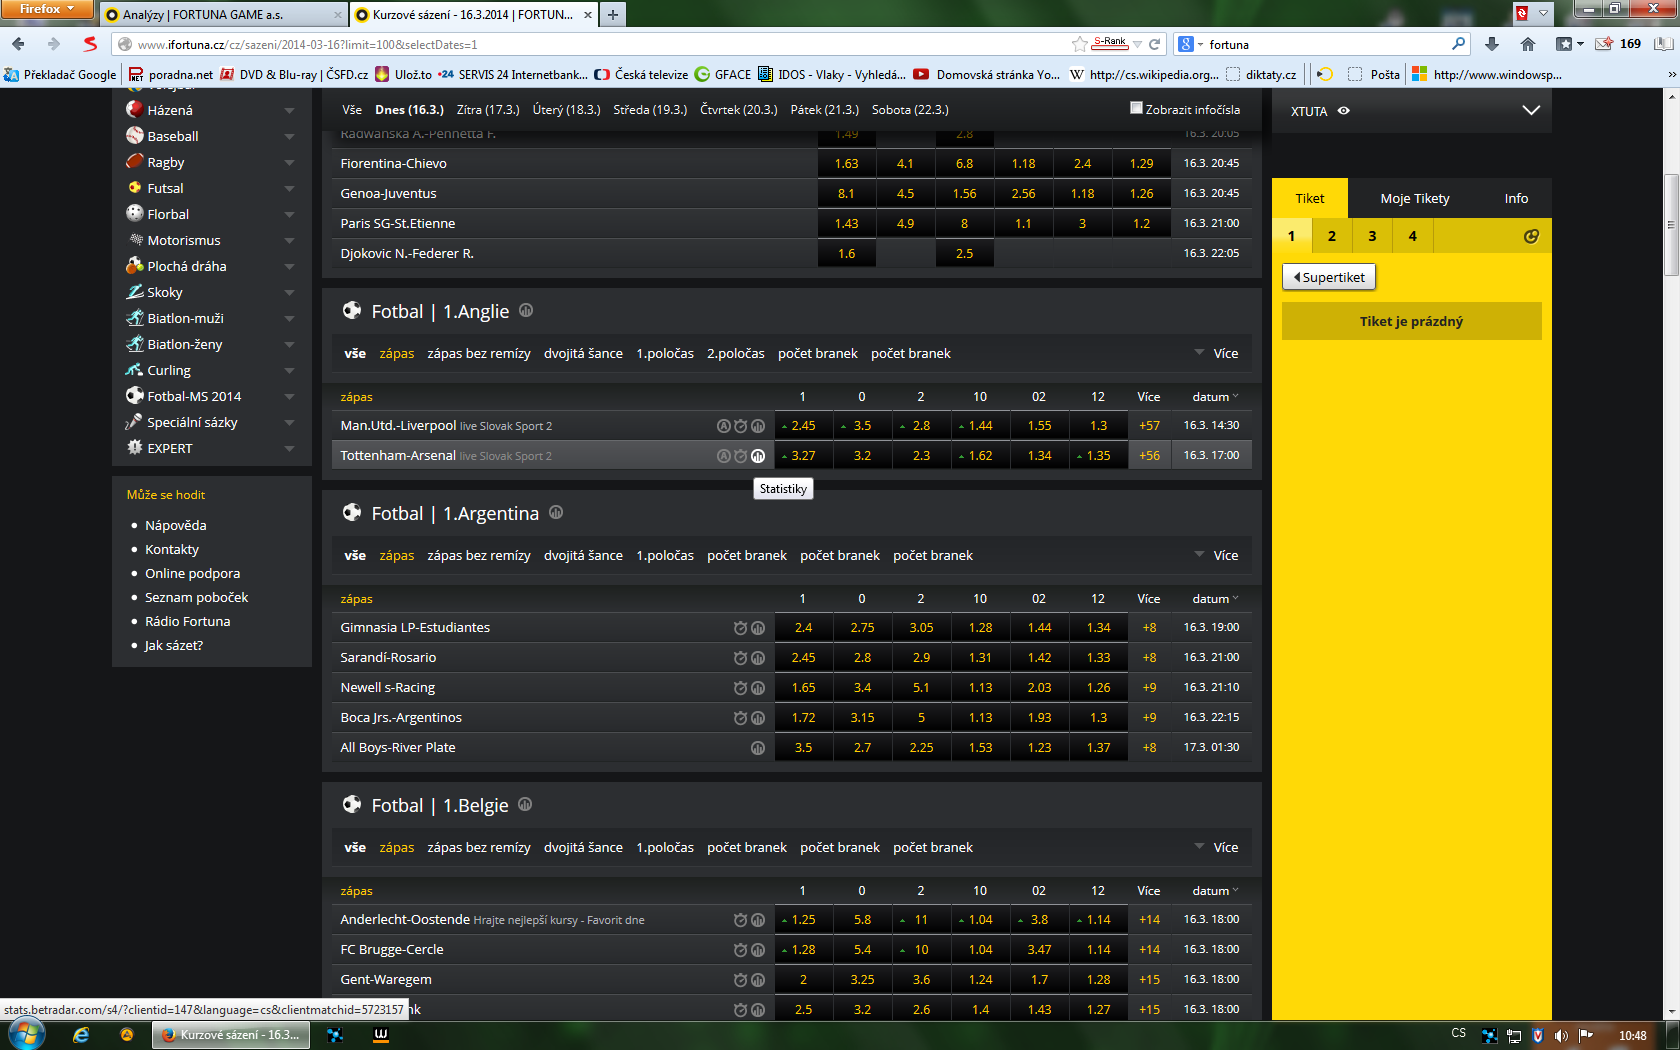
Task: Bookmark this page with the star icon
Action: coord(1080,44)
